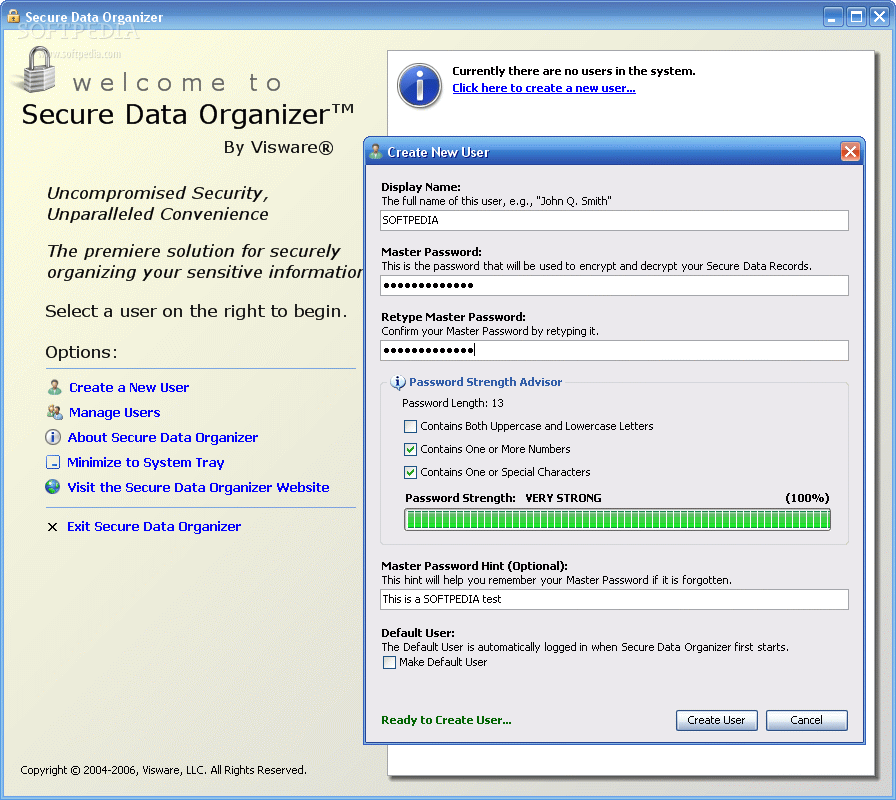896x800 pixels.
Task: Click the Create a New User person icon
Action: point(54,387)
